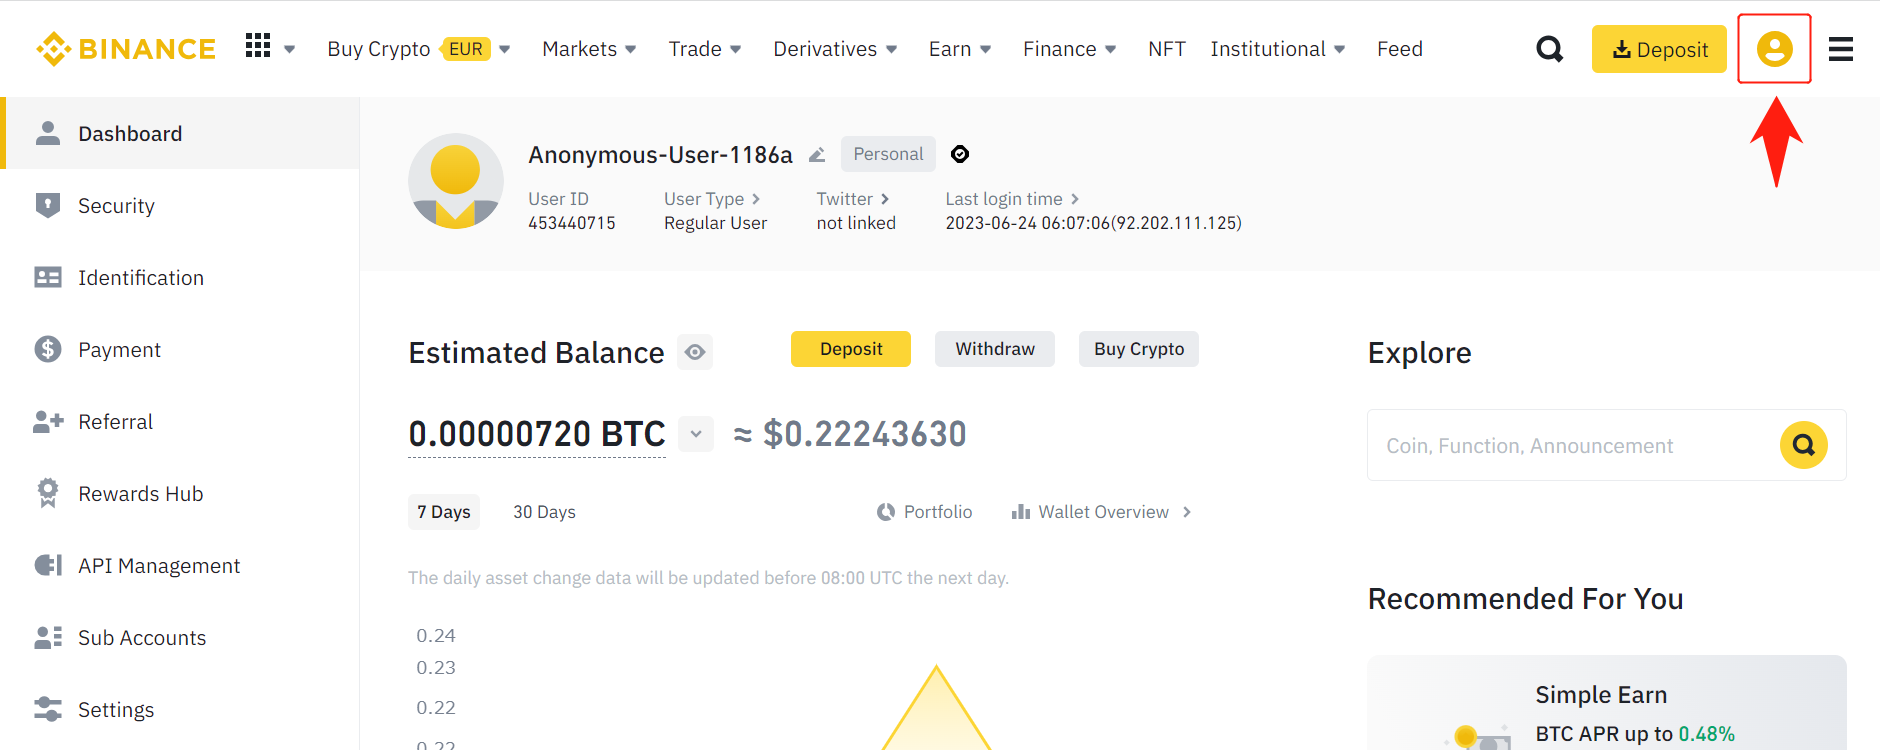Edit nickname with the pencil icon

817,154
